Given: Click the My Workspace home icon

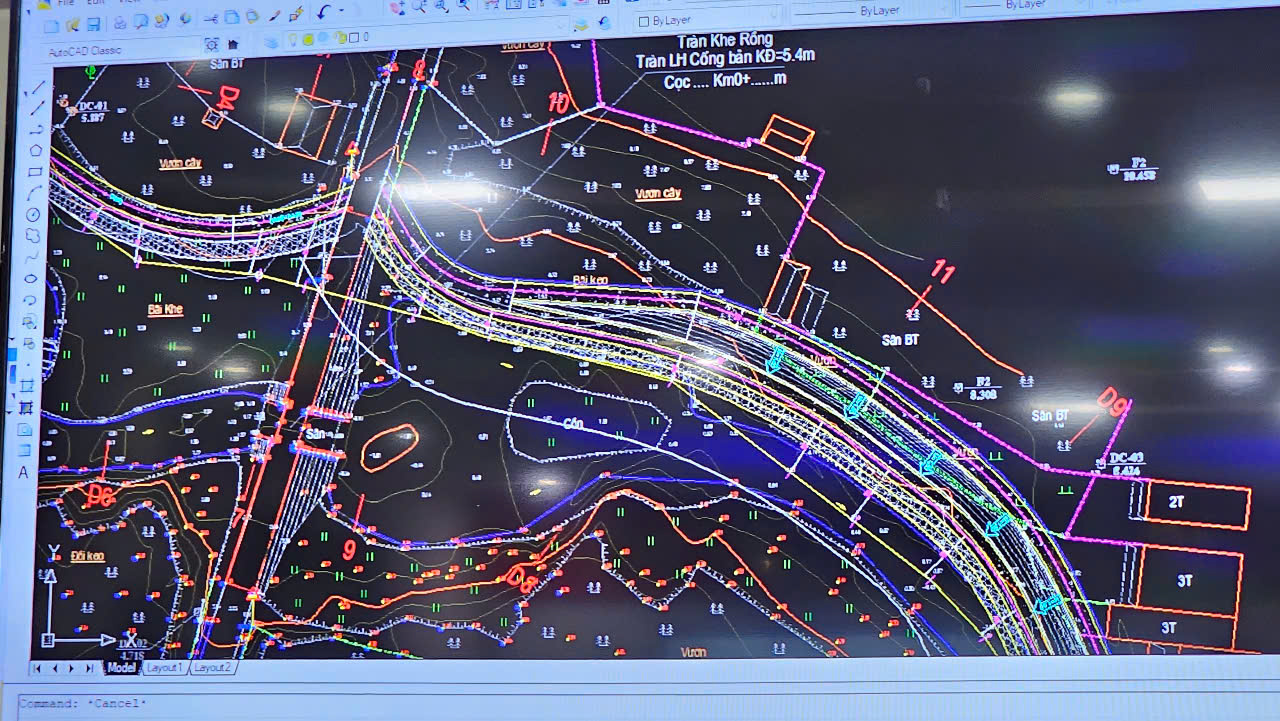Looking at the screenshot, I should point(233,44).
